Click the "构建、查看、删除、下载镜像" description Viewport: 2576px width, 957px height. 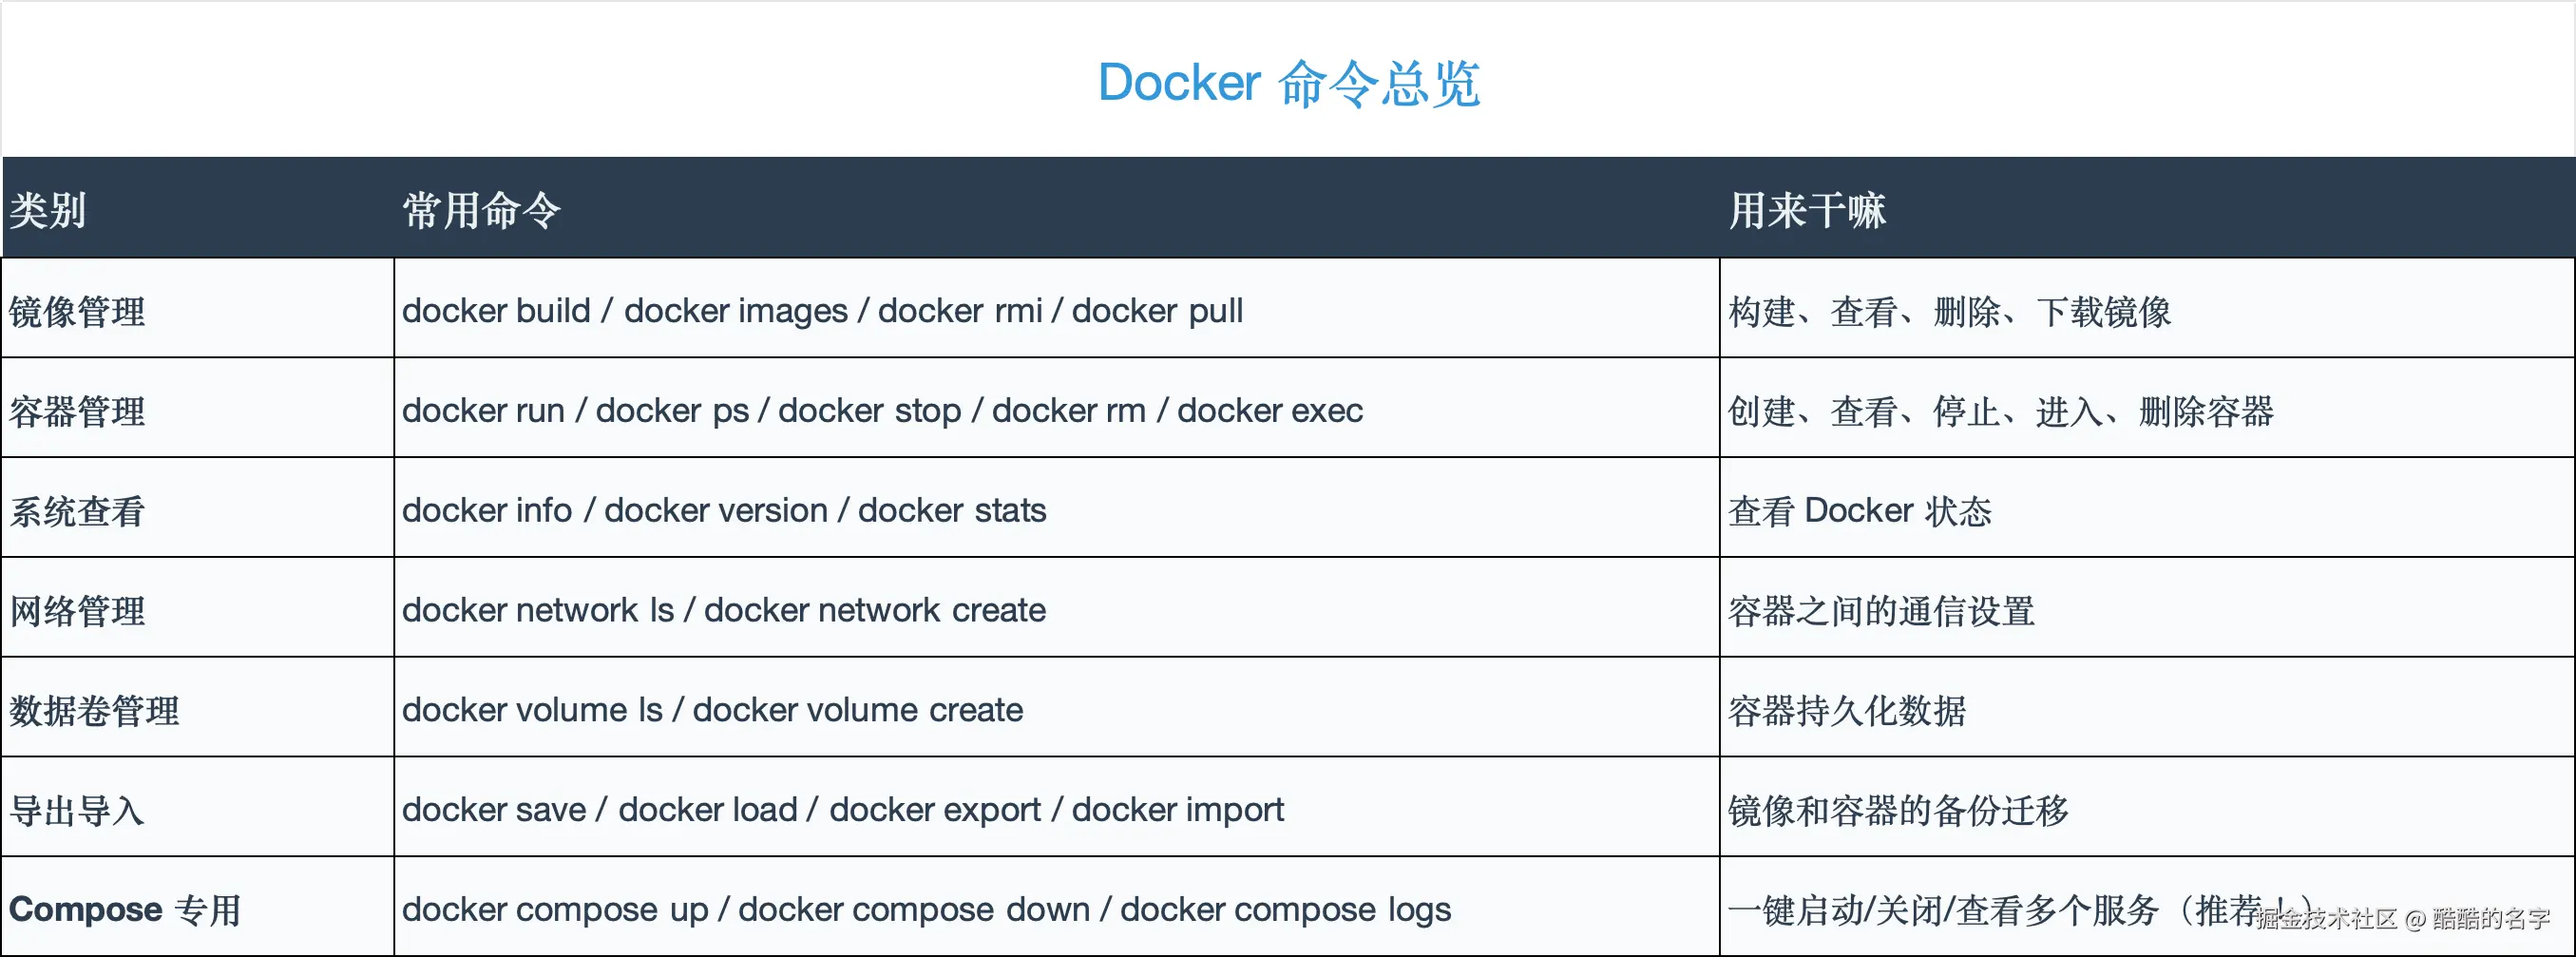[x=1949, y=311]
